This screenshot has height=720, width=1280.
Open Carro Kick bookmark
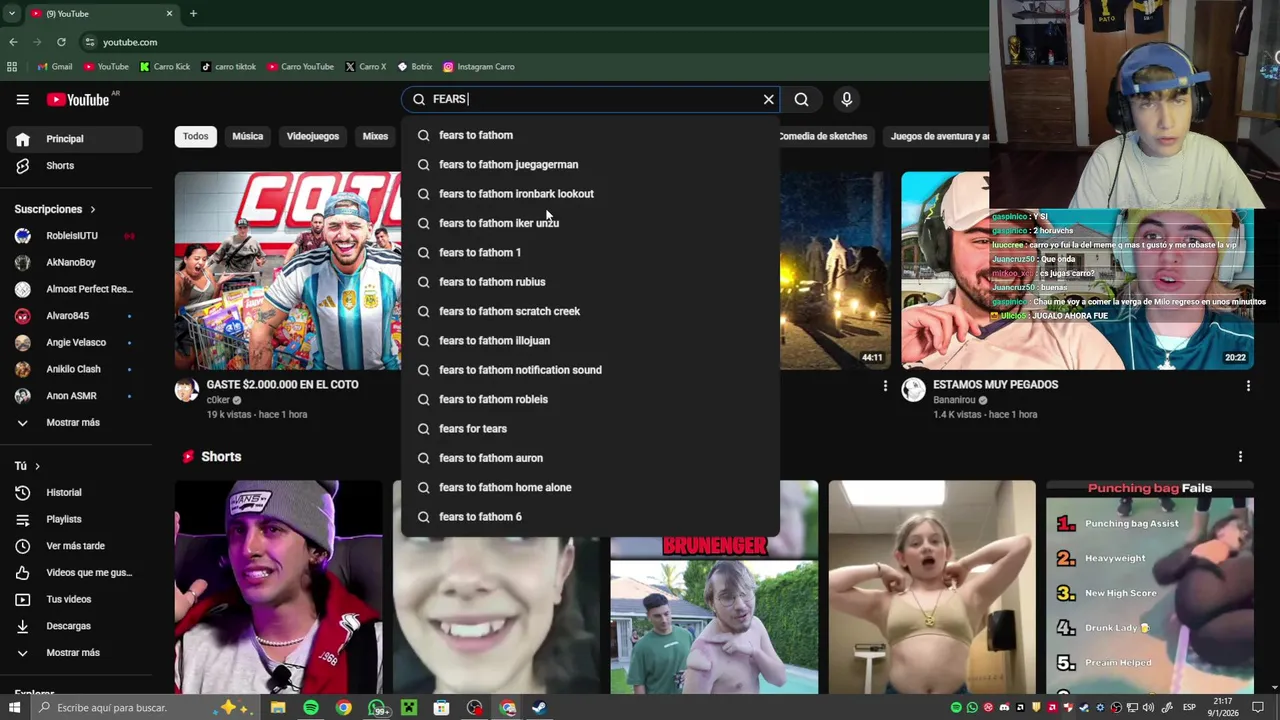[165, 67]
